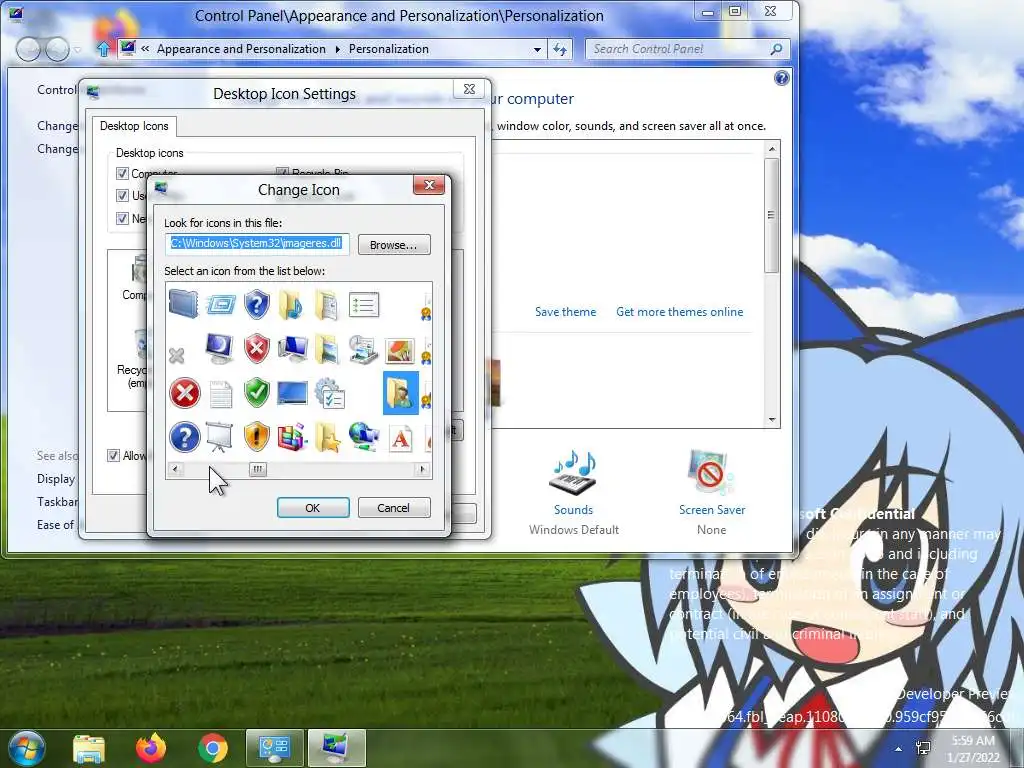Select the dark blue folder icon
This screenshot has width=1024, height=768.
pyautogui.click(x=184, y=305)
